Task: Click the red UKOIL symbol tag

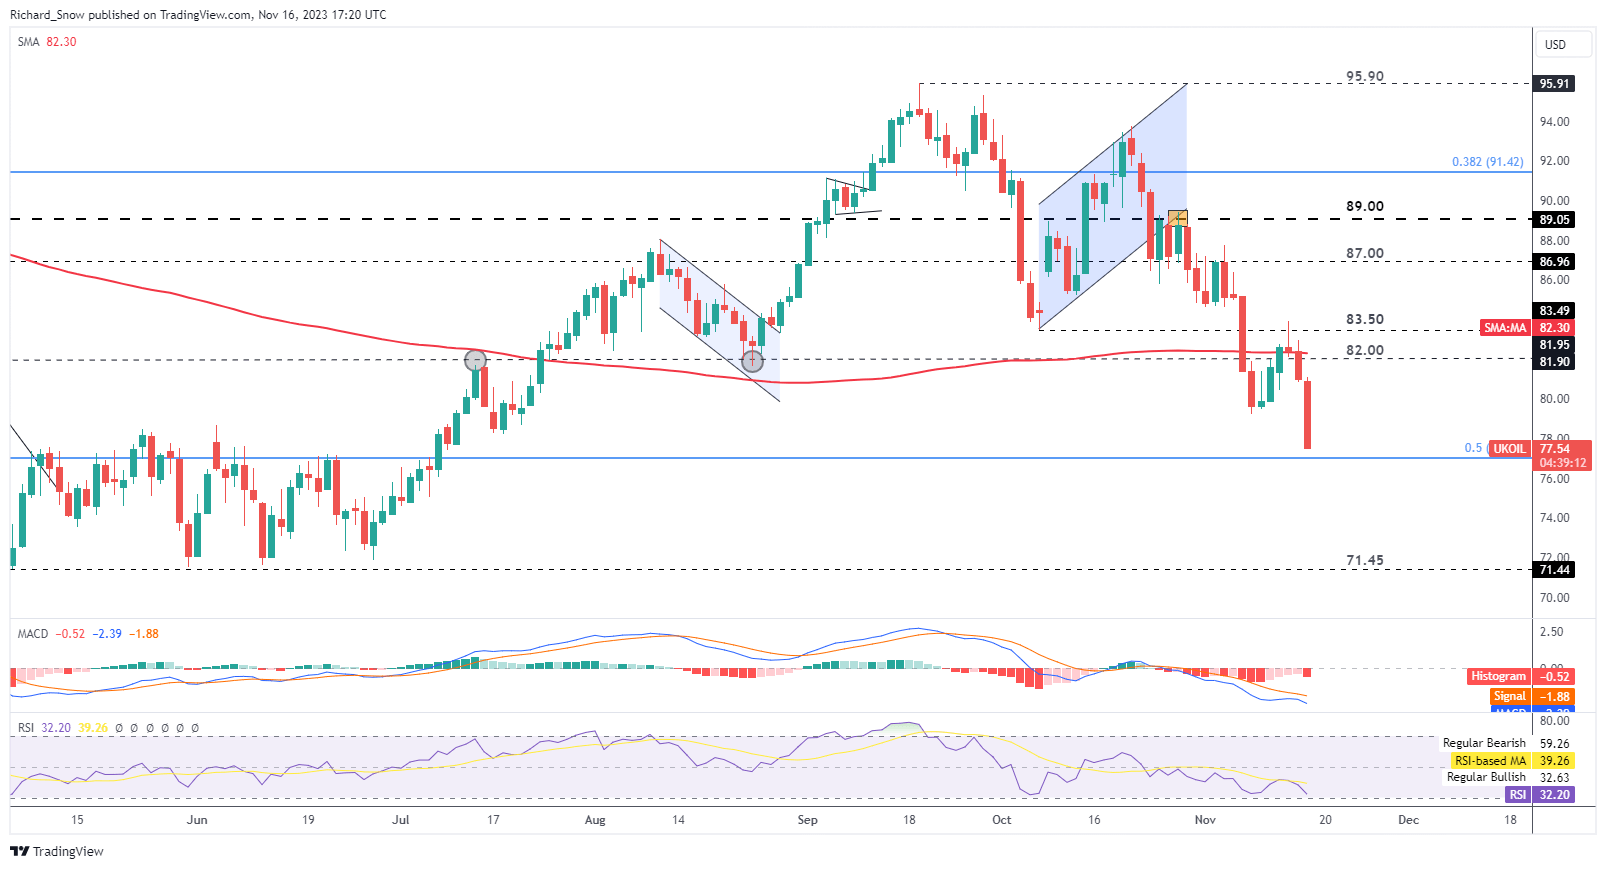Action: tap(1510, 449)
